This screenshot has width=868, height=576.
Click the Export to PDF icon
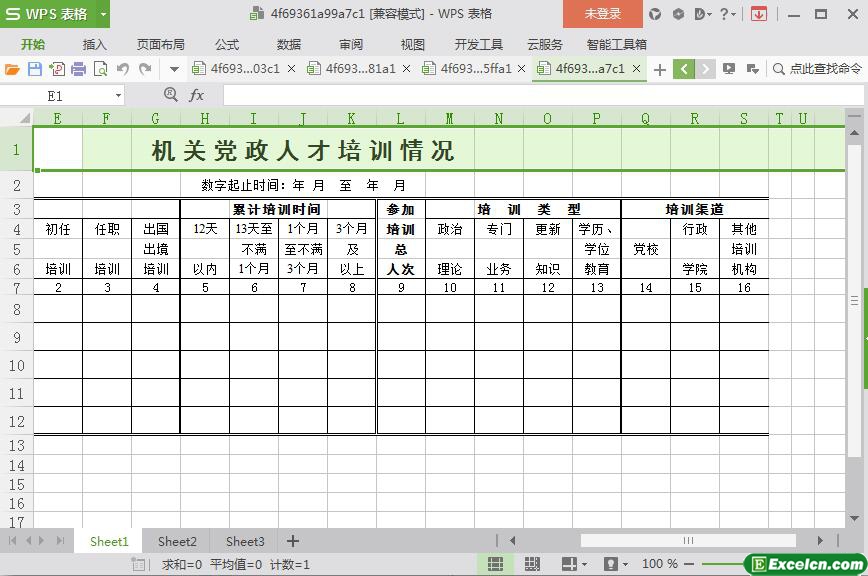(57, 69)
